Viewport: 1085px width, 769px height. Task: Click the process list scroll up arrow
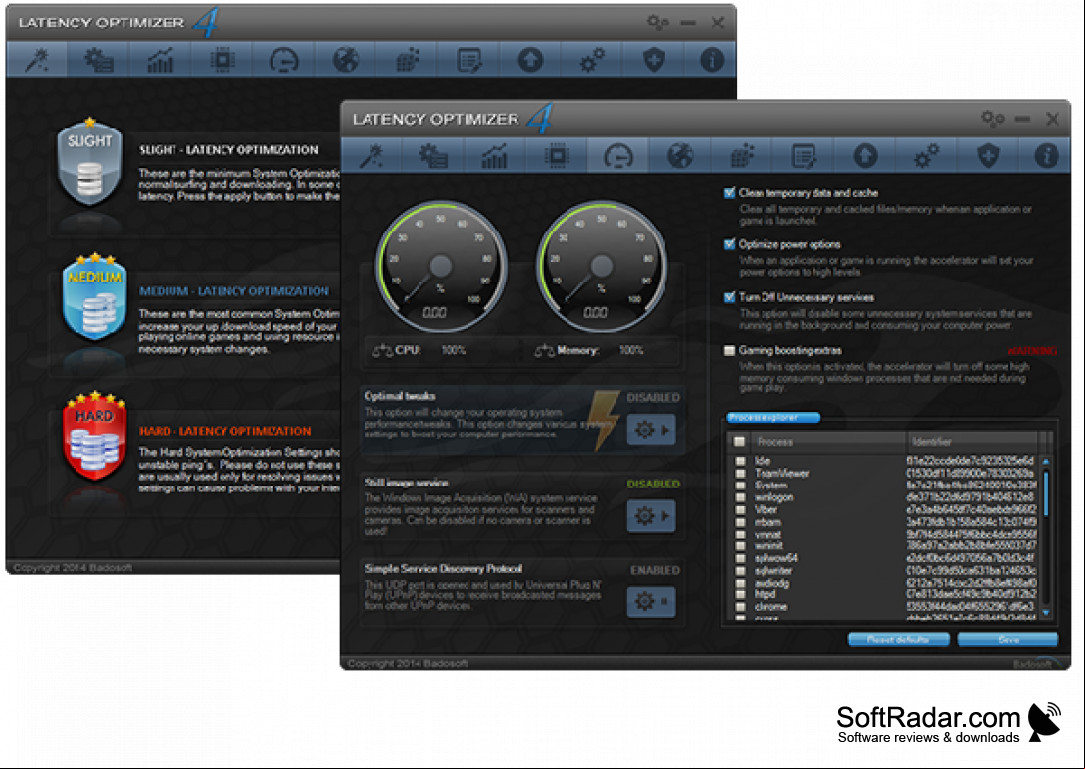[1046, 462]
